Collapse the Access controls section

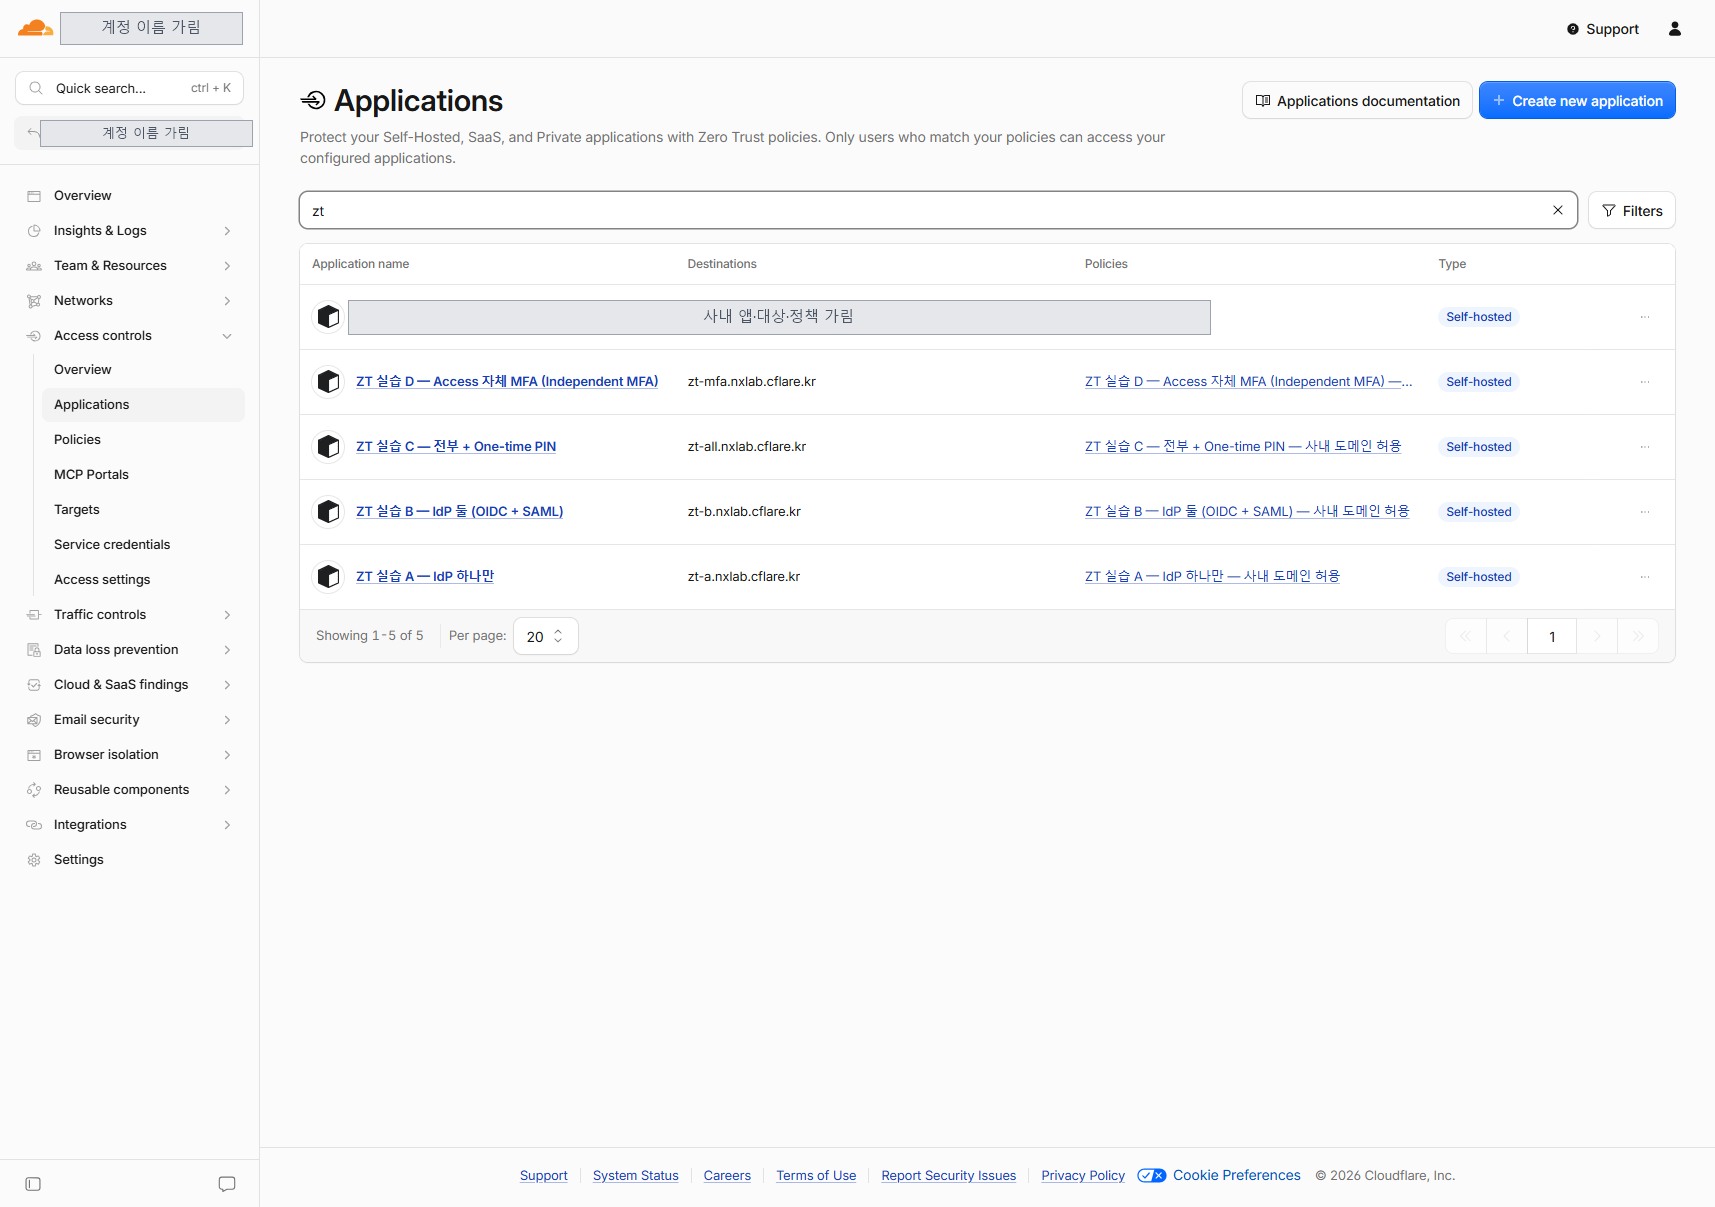[130, 336]
